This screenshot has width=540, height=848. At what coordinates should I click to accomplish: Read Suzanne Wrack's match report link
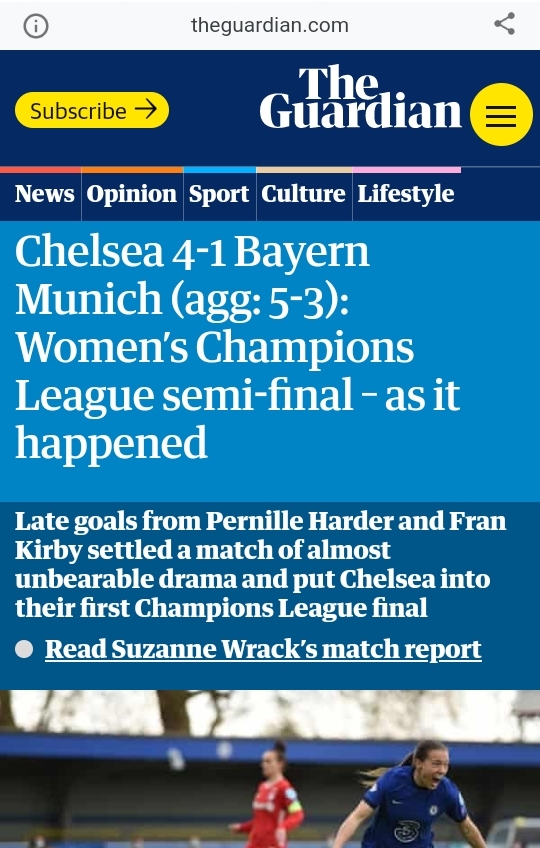(x=263, y=649)
